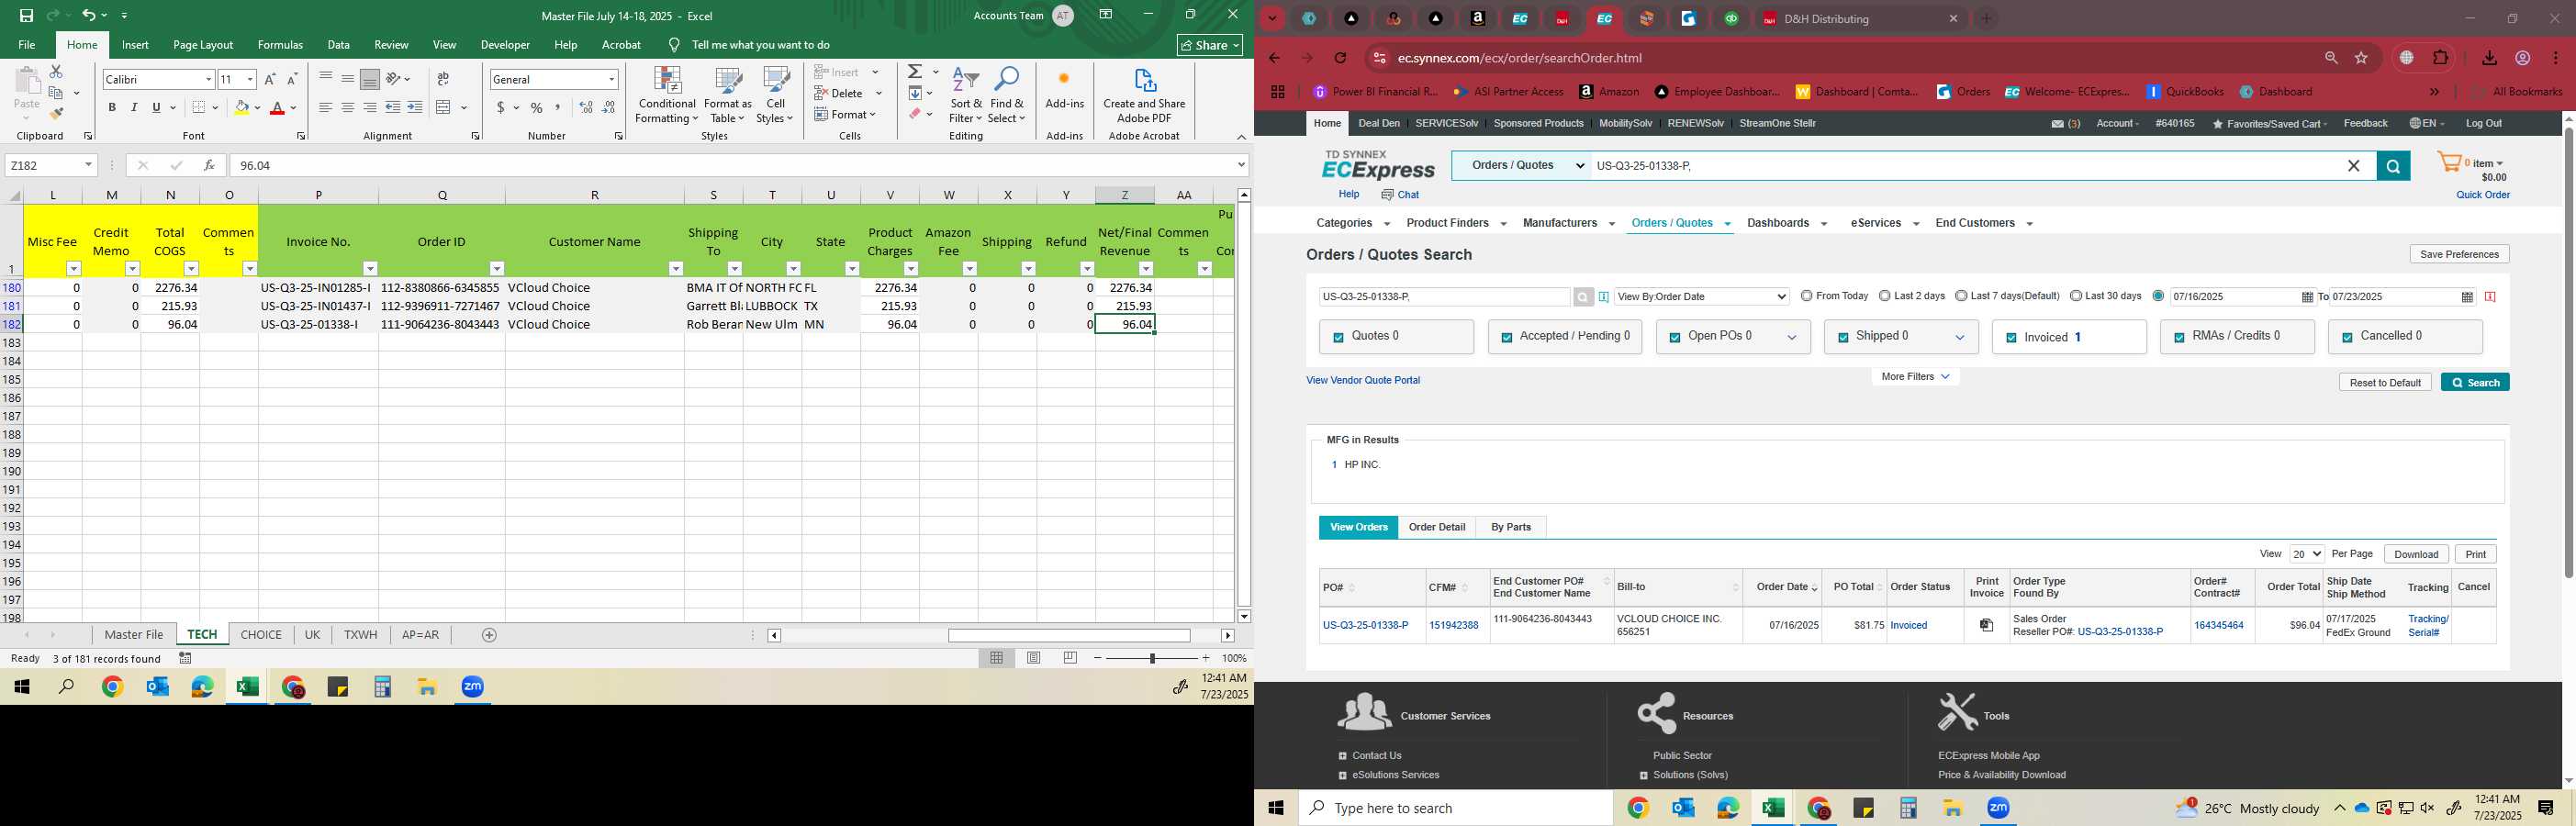Reload the Chrome page
2576x826 pixels.
tap(1341, 58)
